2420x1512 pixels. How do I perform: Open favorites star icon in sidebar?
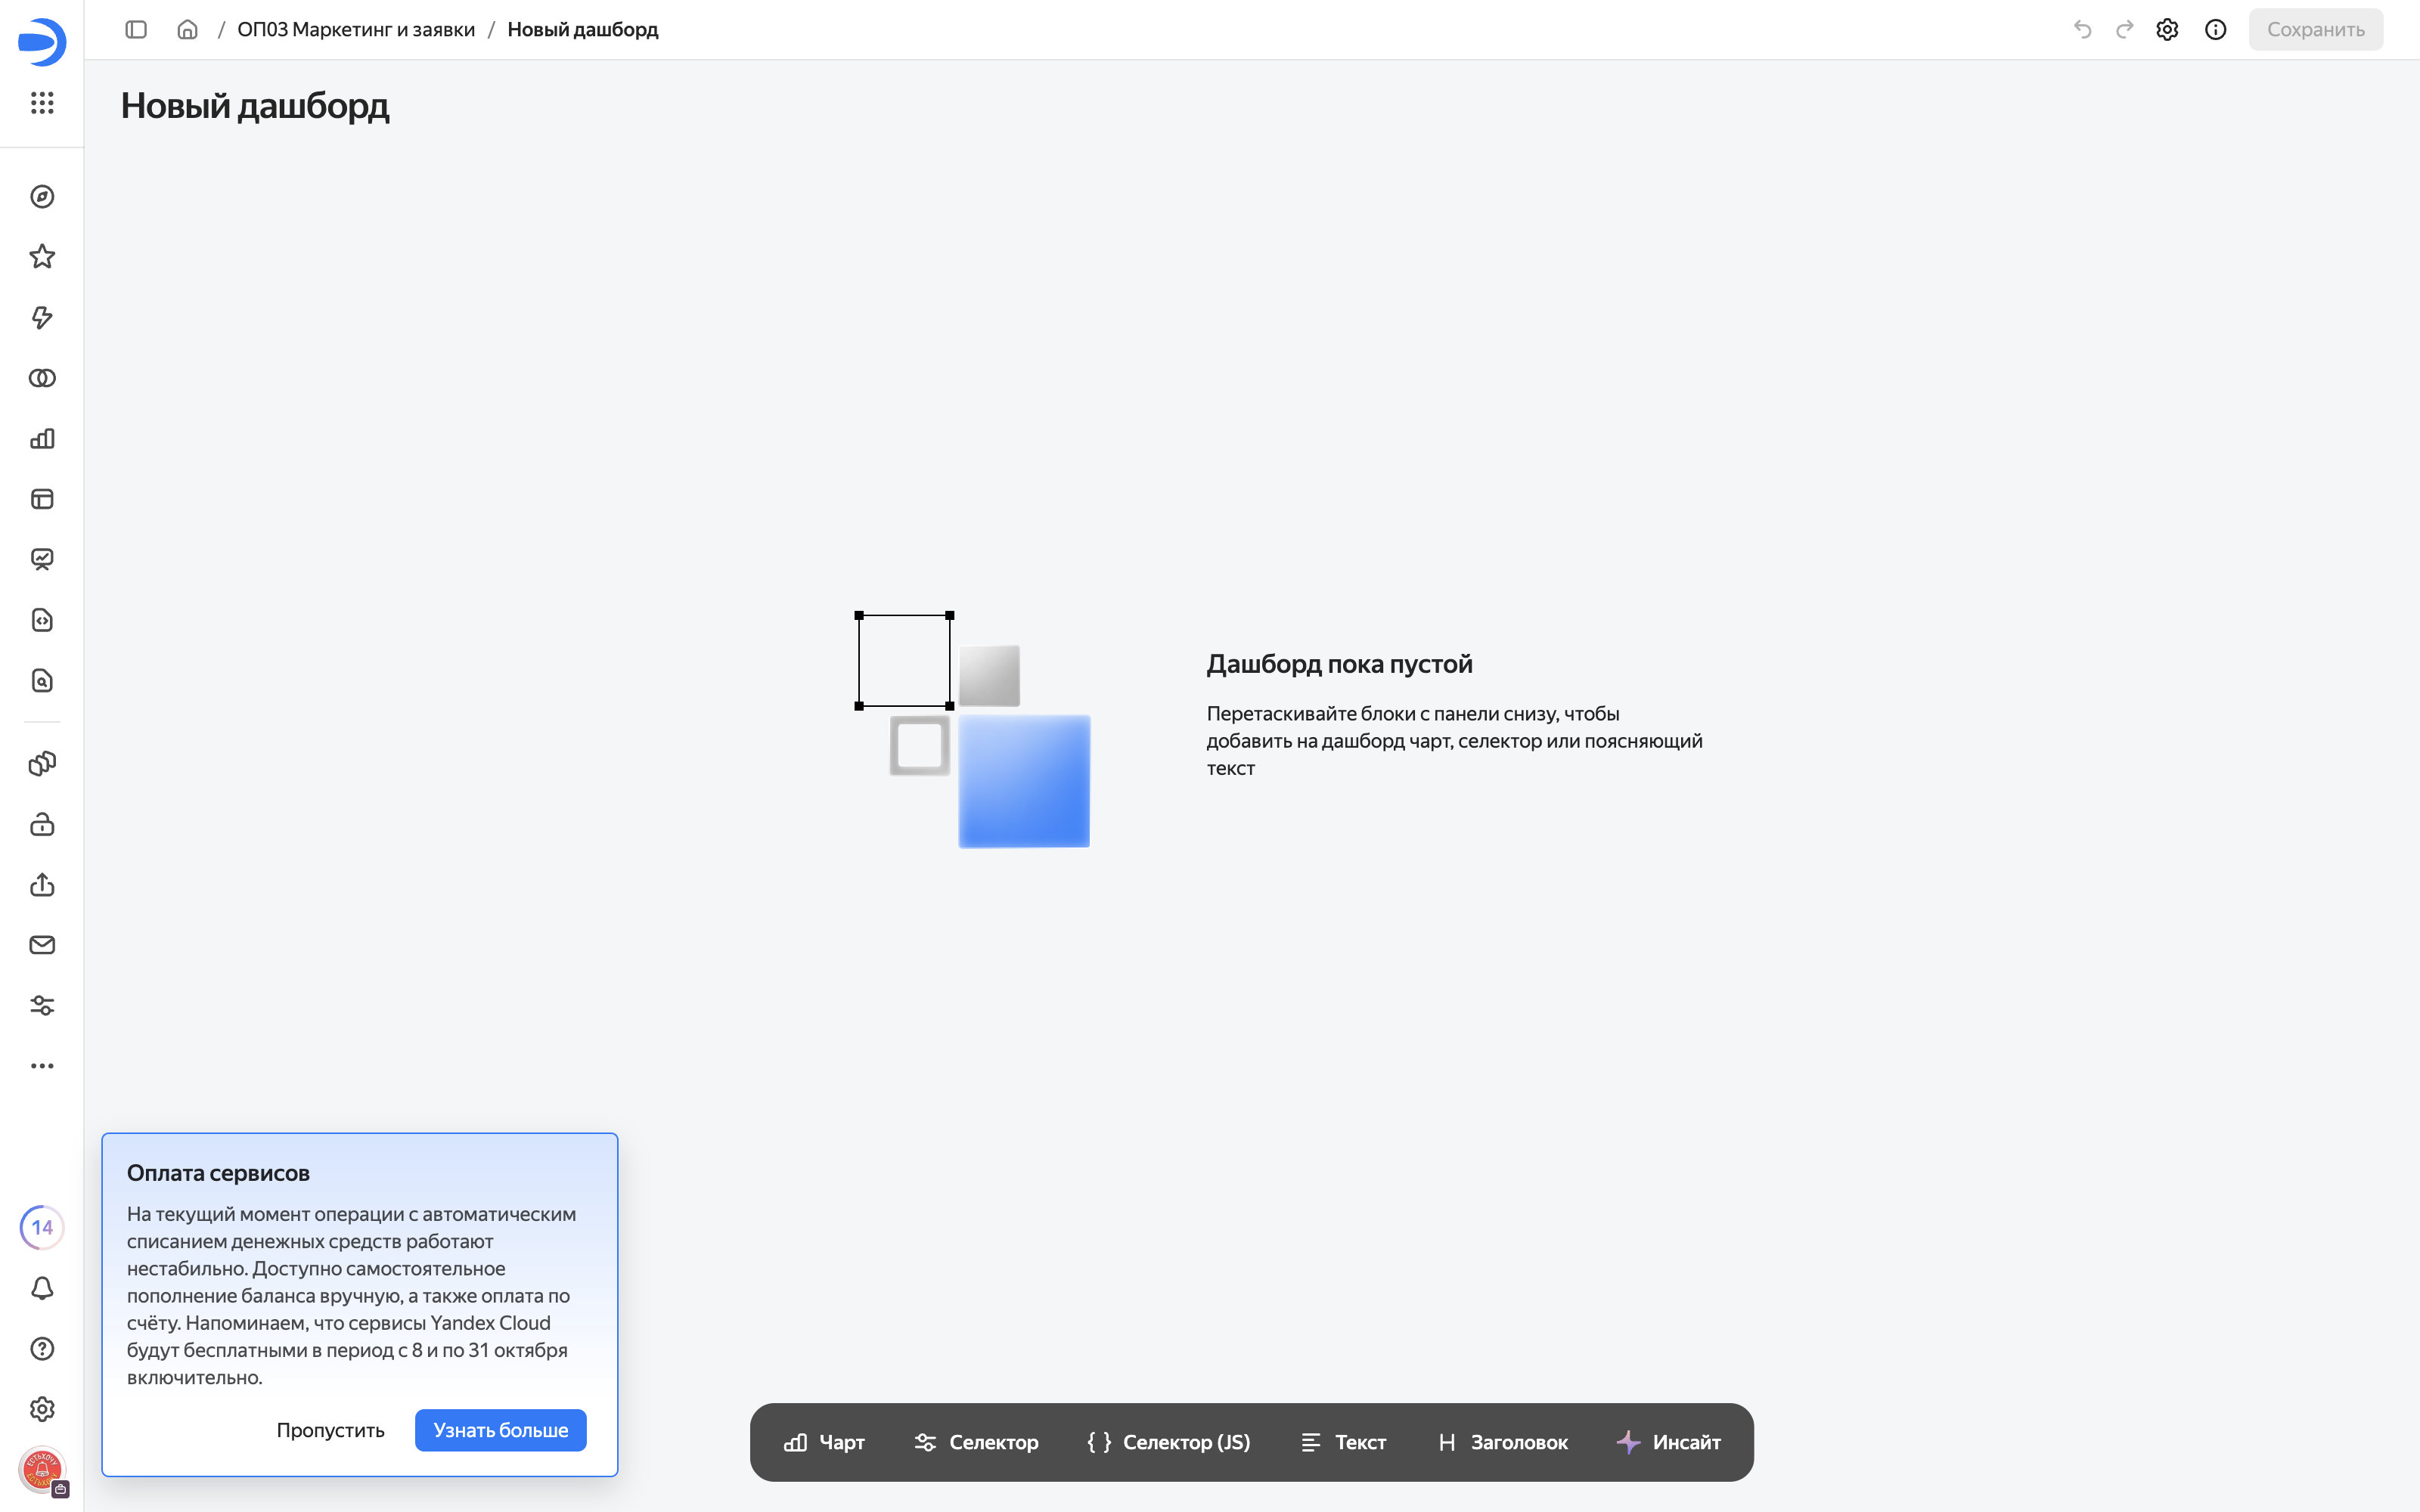42,257
